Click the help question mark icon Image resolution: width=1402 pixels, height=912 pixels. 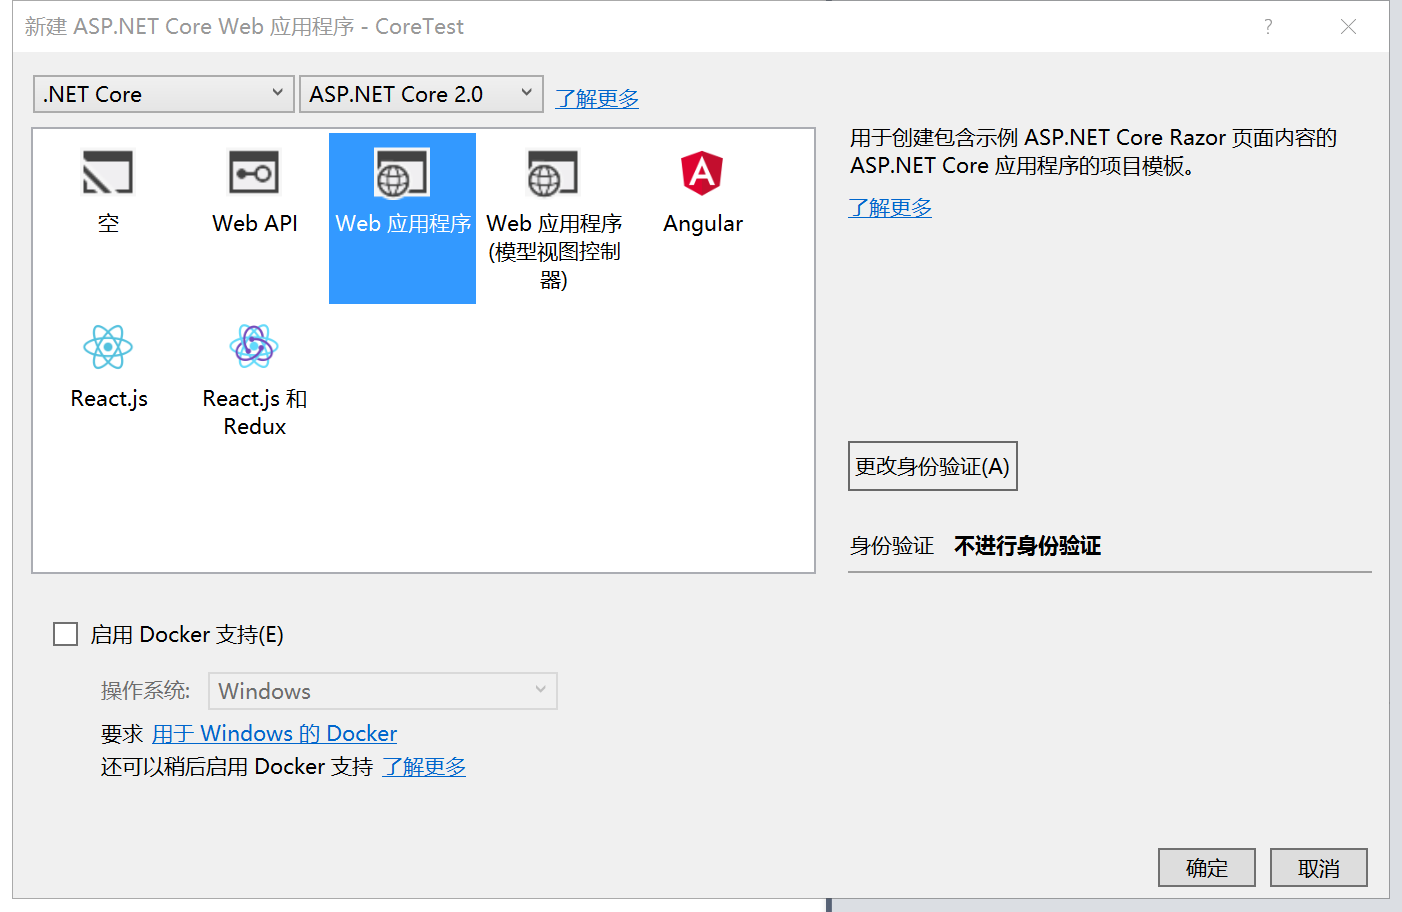(1268, 27)
